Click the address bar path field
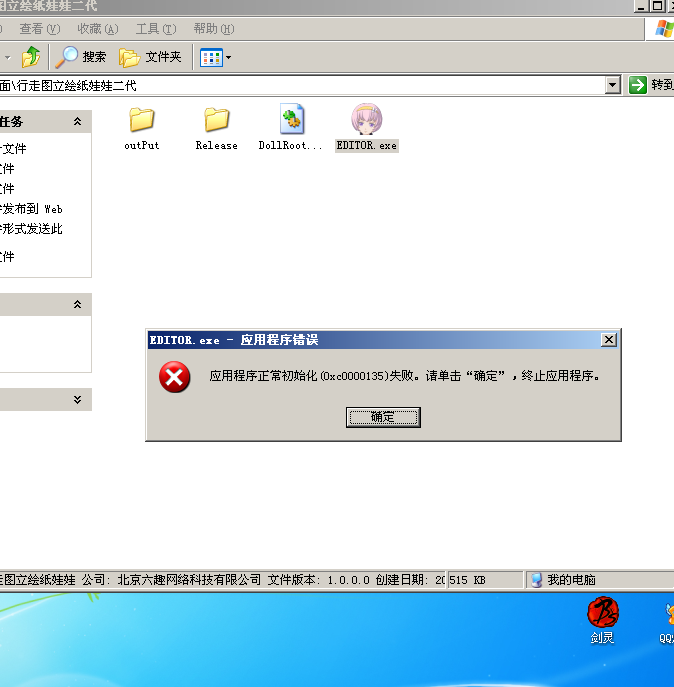Image resolution: width=674 pixels, height=687 pixels. point(302,85)
